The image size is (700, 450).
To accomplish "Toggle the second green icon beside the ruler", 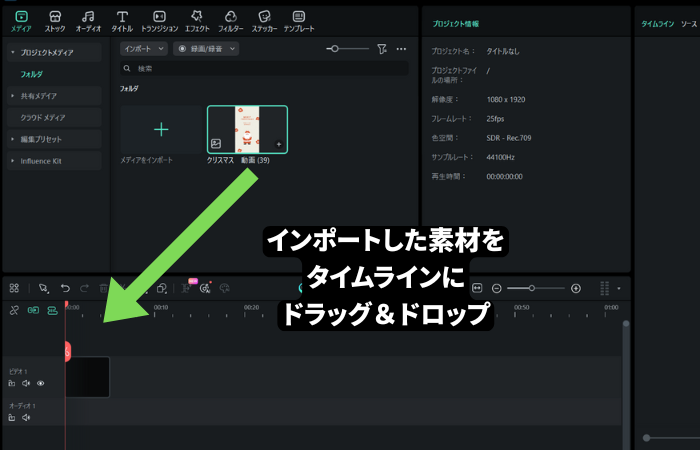I will (x=53, y=310).
